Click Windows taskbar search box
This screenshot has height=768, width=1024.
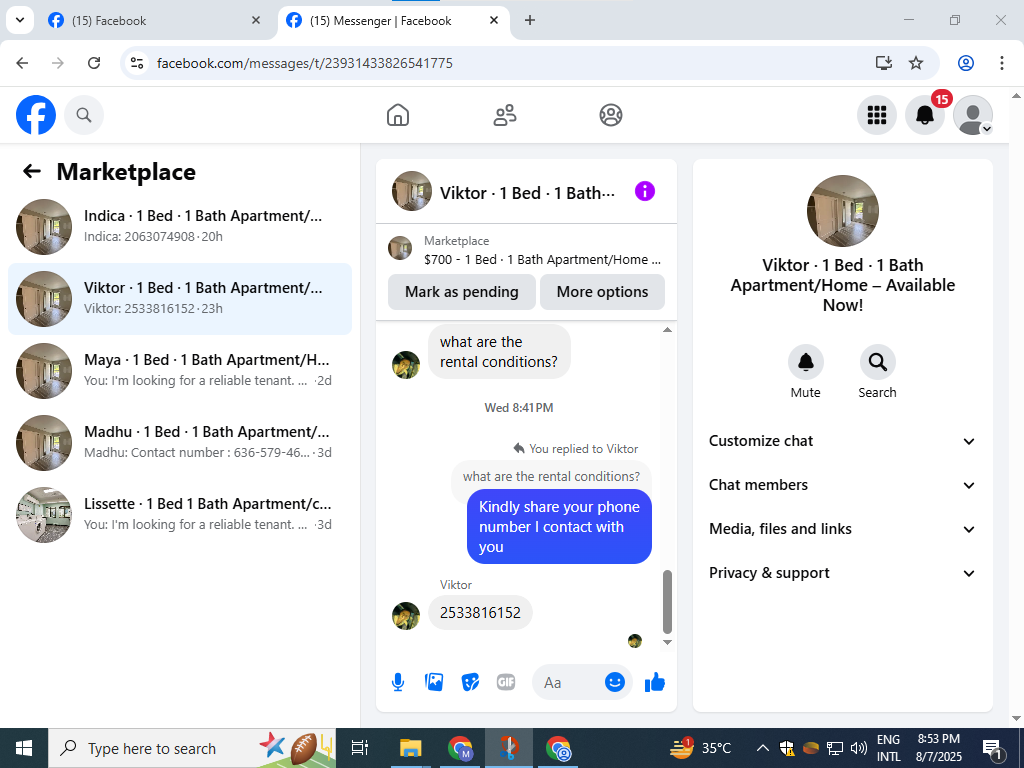(x=192, y=748)
